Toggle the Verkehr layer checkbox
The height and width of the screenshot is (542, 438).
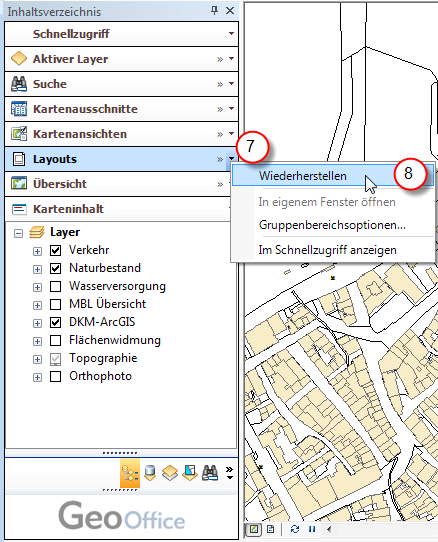(x=56, y=250)
